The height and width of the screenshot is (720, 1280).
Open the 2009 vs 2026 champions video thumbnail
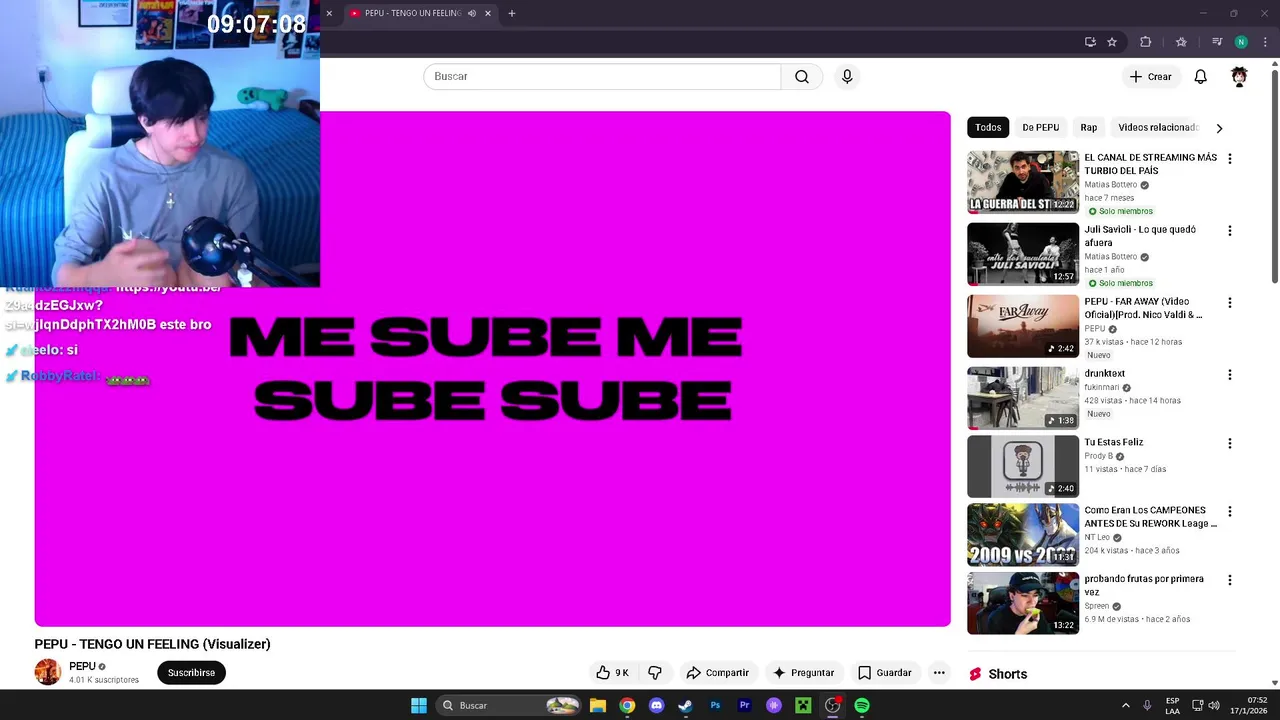point(1023,535)
